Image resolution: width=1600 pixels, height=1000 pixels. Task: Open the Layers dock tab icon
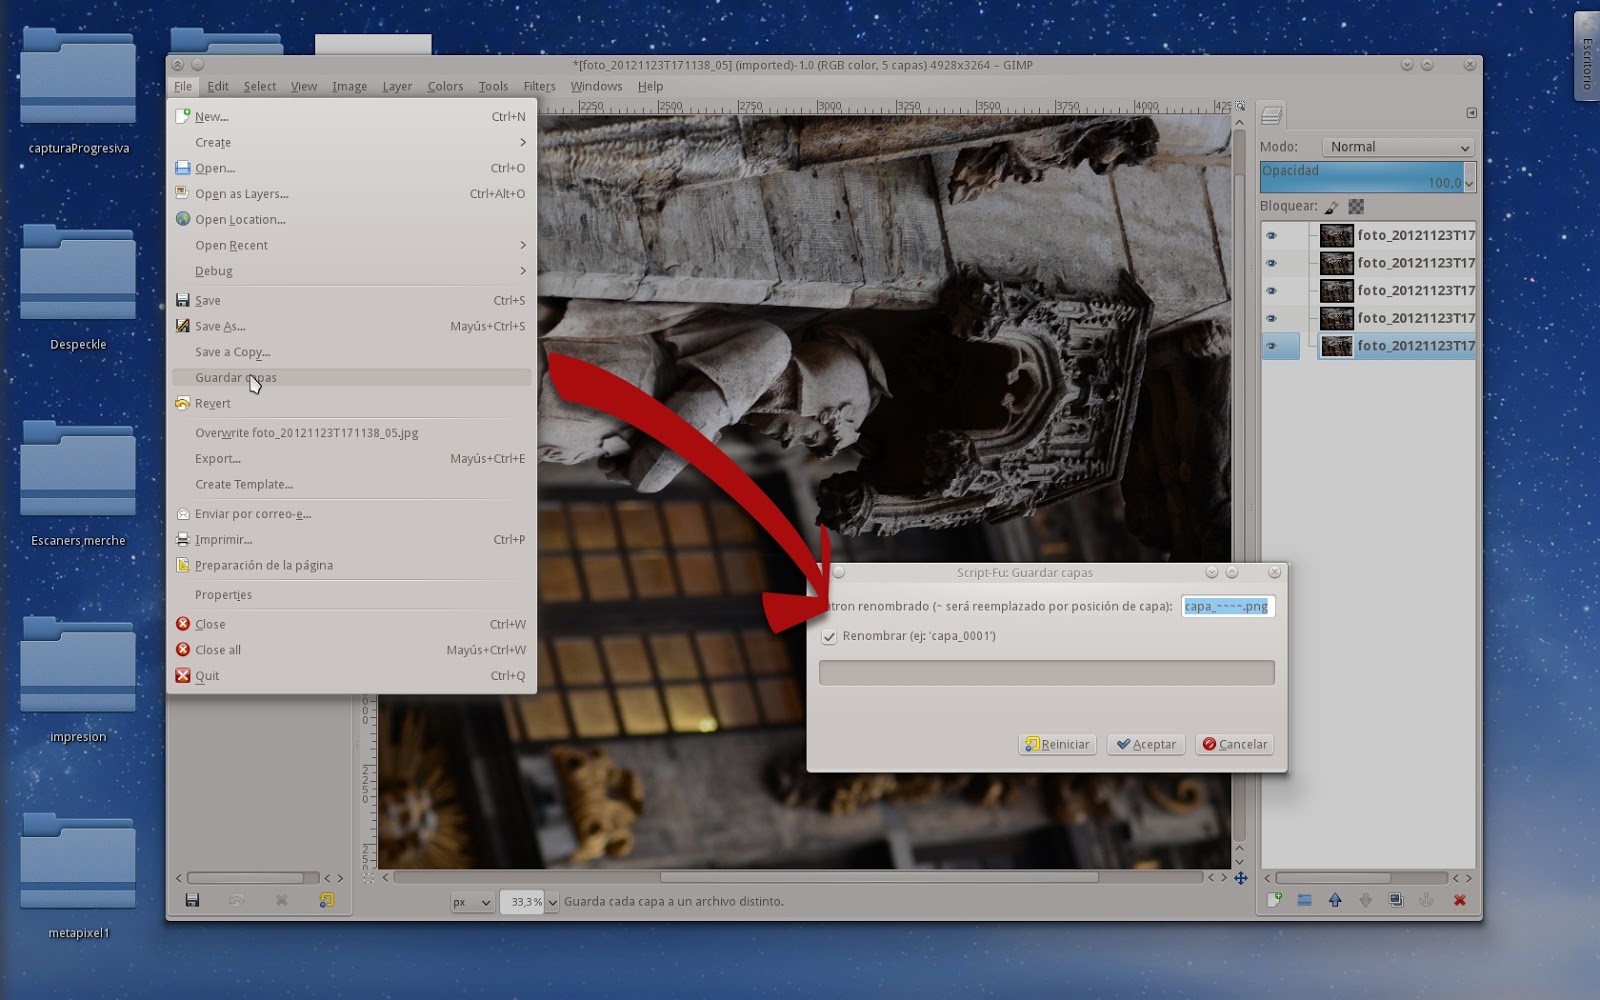[x=1272, y=116]
